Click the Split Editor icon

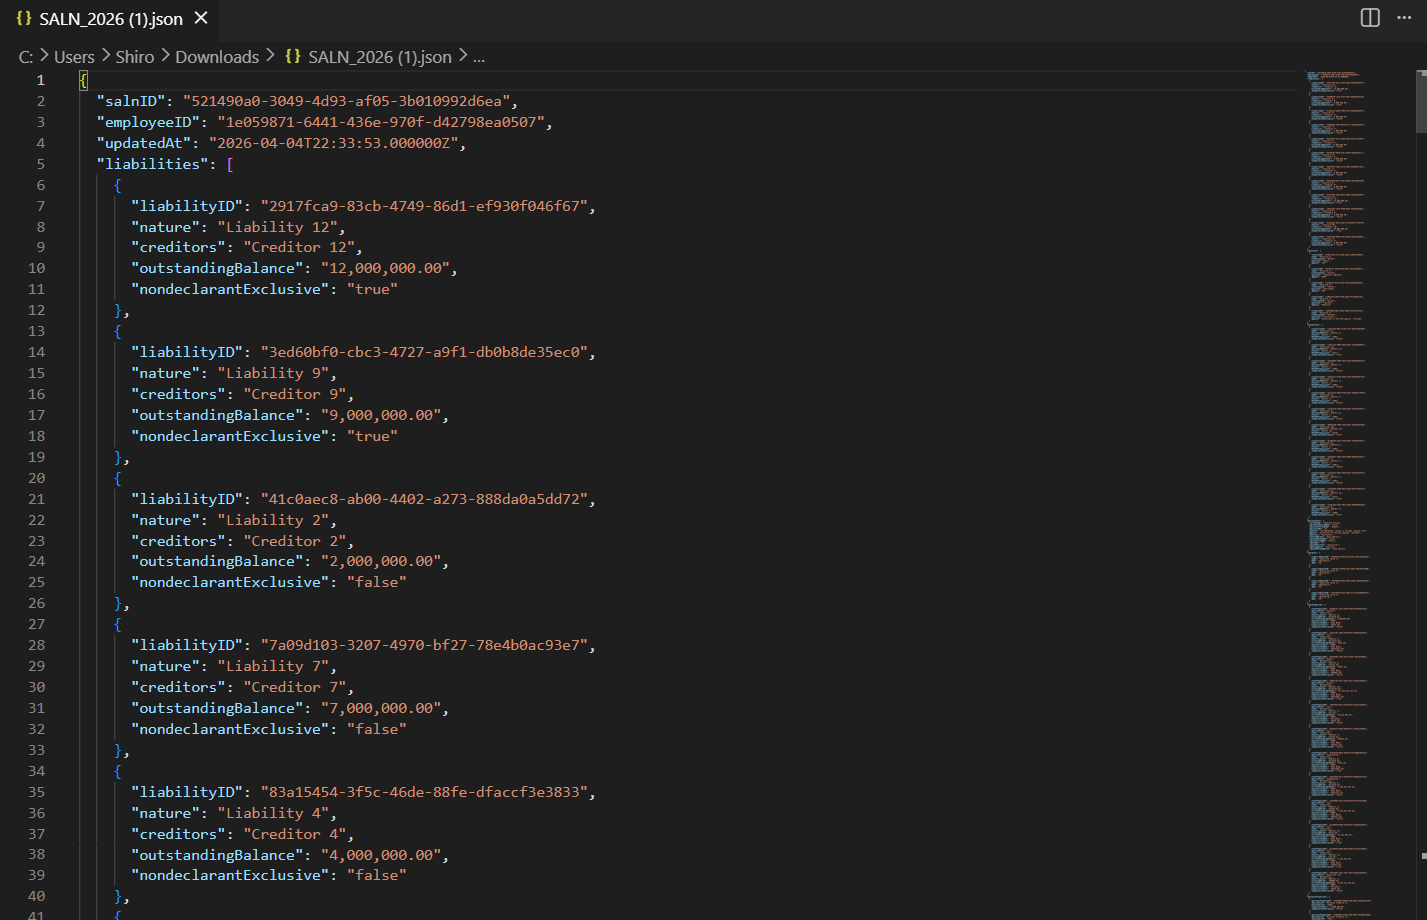tap(1369, 17)
